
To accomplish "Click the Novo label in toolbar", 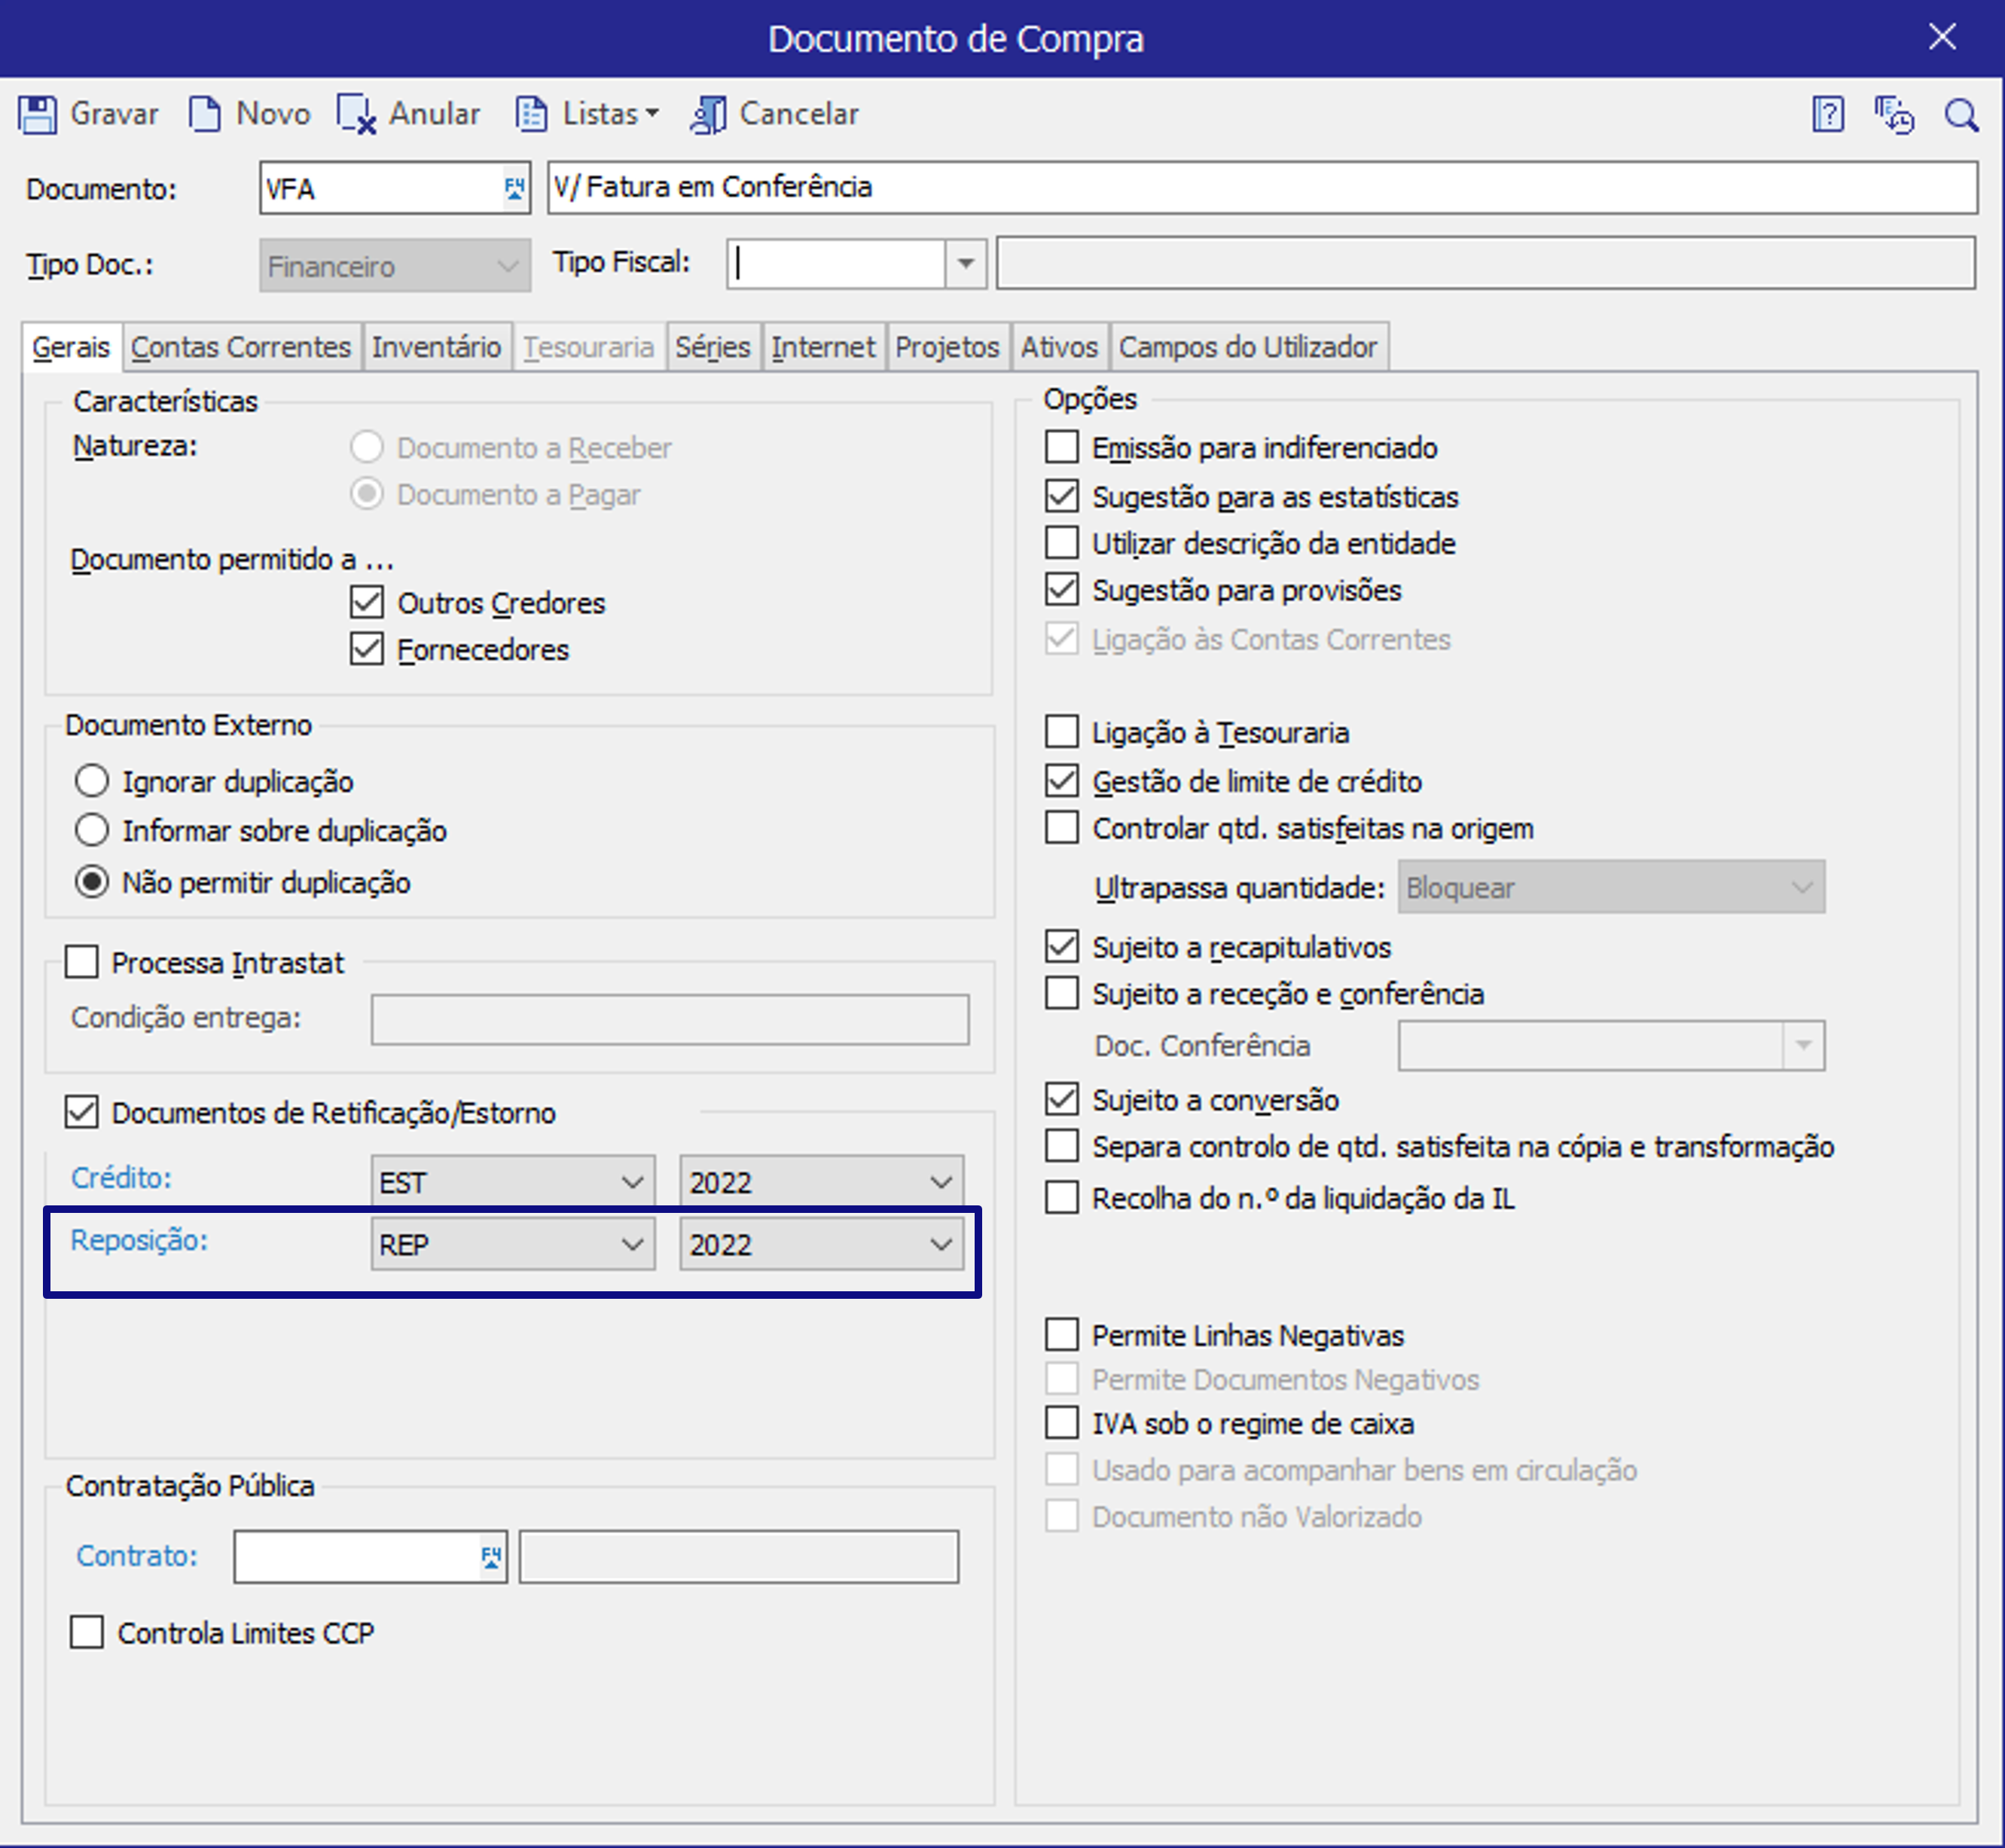I will click(273, 114).
